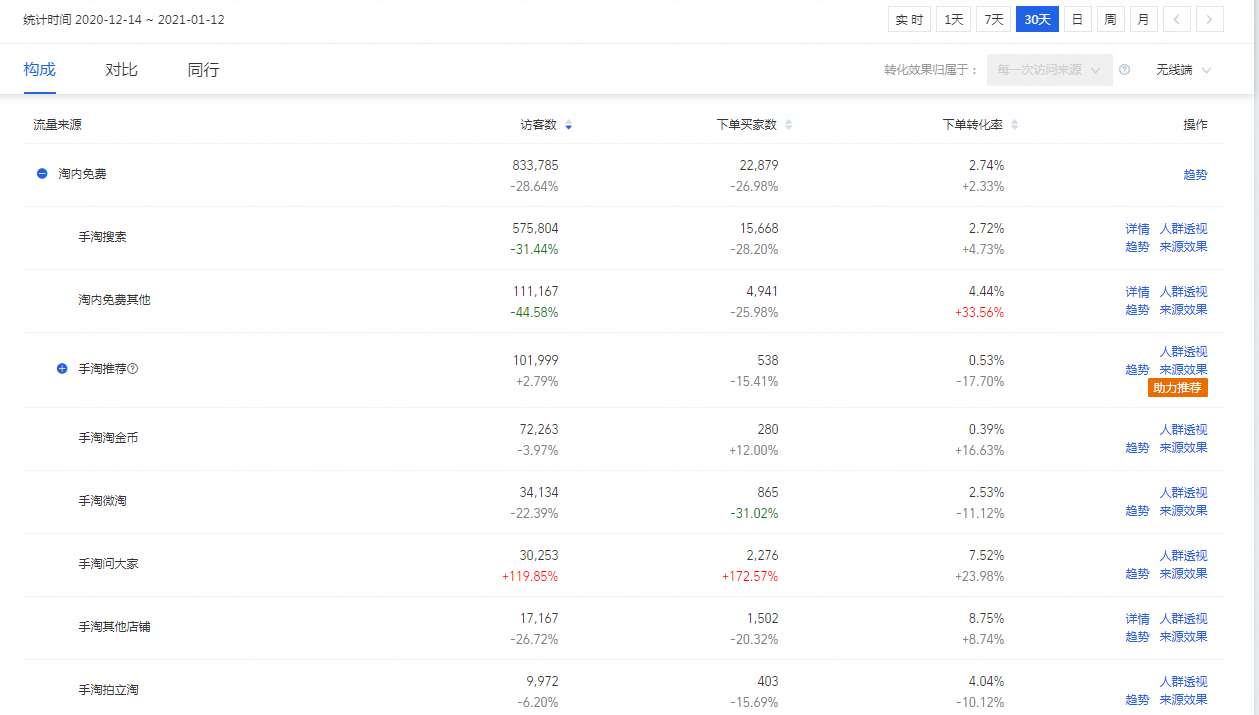Select the 7天 time range
This screenshot has height=715, width=1259.
(993, 19)
